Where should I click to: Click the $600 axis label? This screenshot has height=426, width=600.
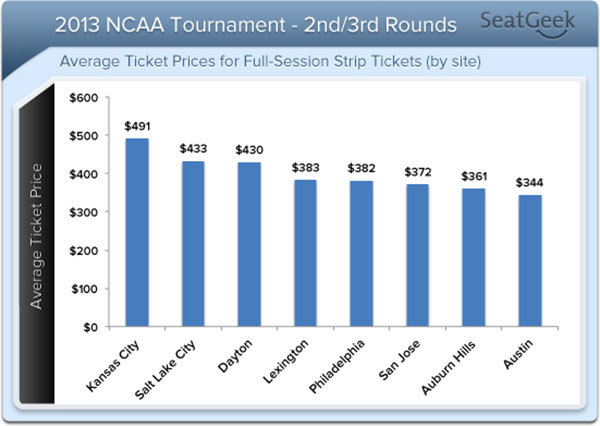[x=84, y=98]
